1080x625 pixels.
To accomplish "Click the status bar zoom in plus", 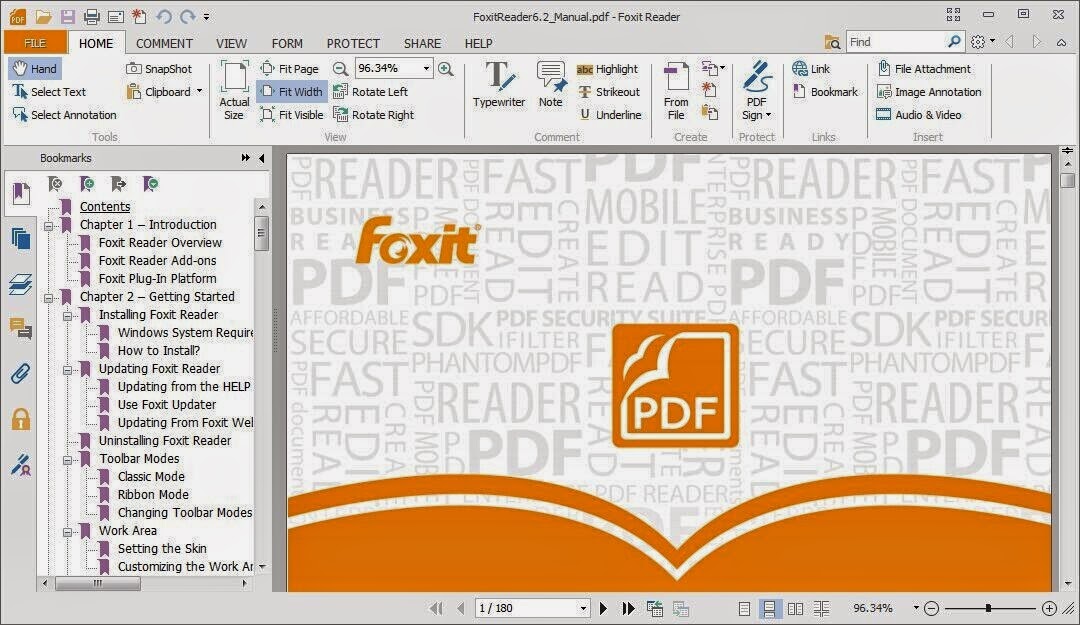I will point(1049,608).
